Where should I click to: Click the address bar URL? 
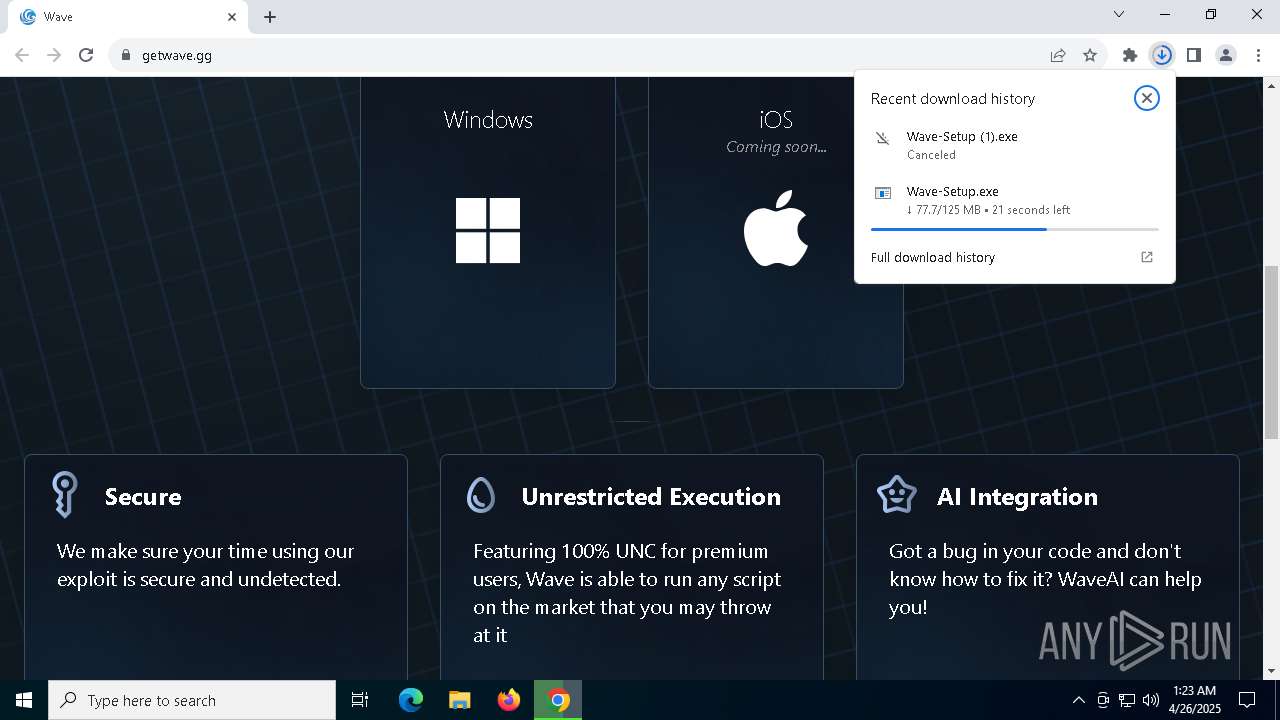click(x=177, y=55)
